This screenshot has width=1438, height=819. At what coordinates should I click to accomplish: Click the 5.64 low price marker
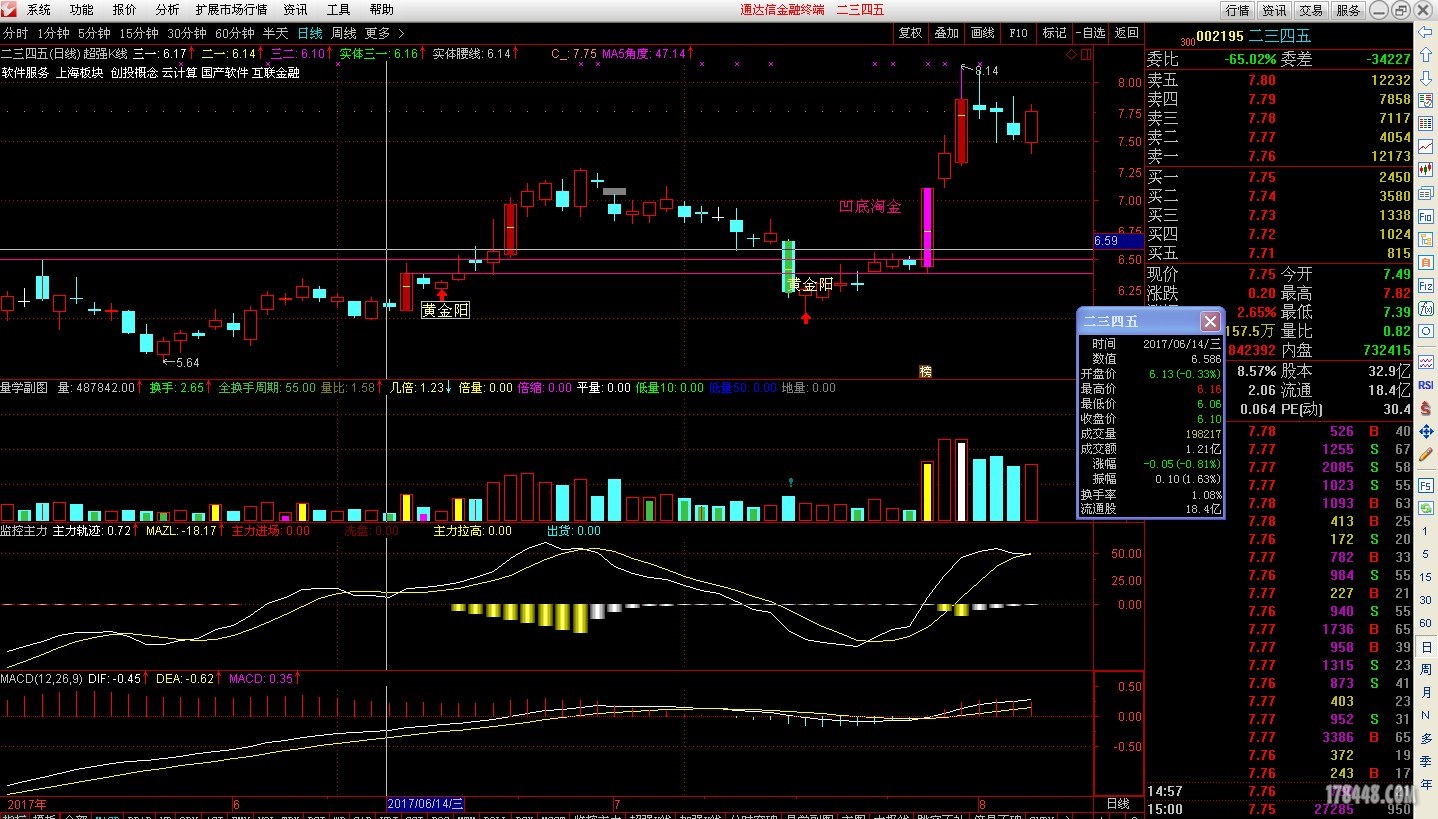point(187,363)
